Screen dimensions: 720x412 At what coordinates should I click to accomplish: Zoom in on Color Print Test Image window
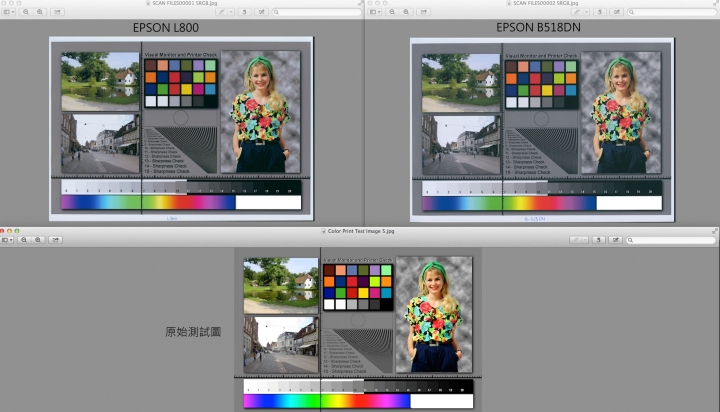coord(38,240)
